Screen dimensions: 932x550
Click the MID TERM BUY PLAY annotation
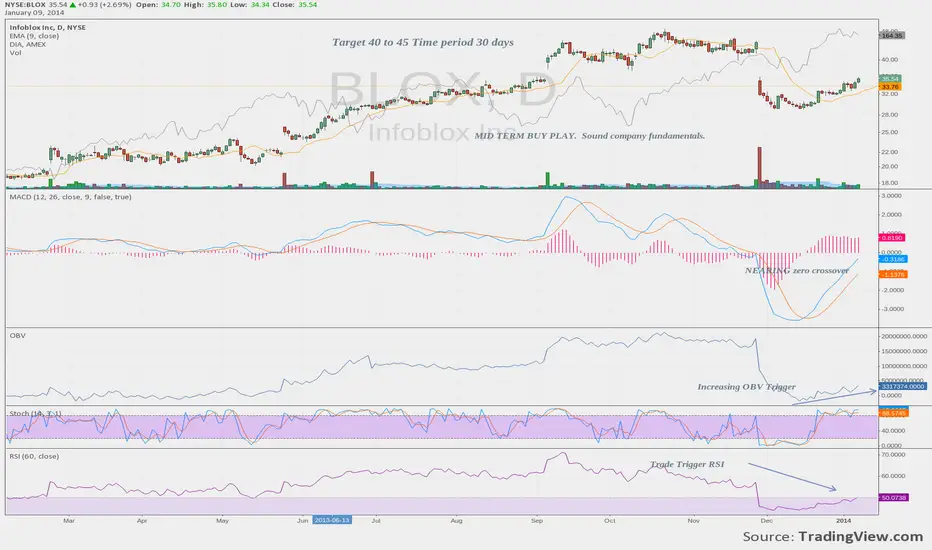[x=589, y=136]
